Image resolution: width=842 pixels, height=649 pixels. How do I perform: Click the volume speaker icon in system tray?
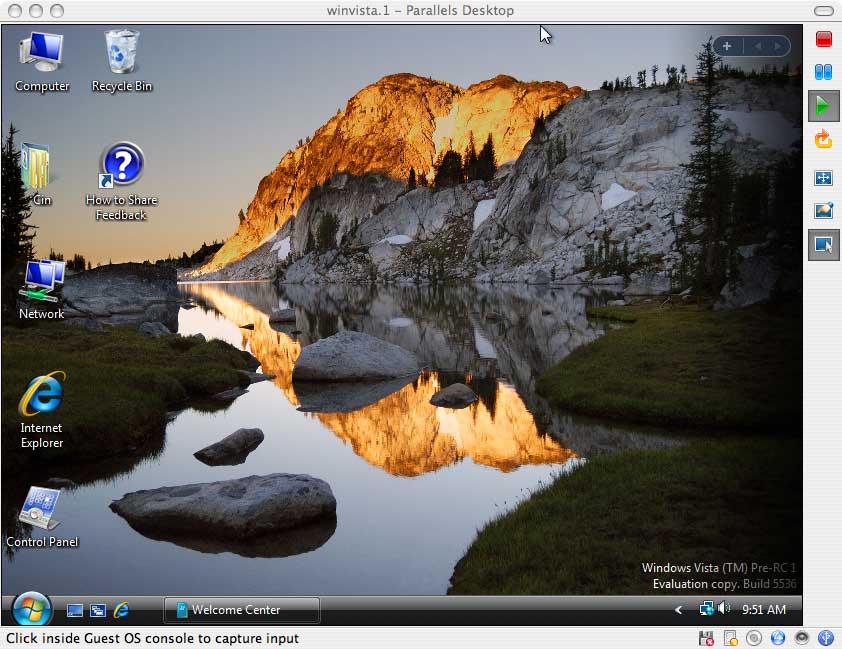pyautogui.click(x=723, y=609)
